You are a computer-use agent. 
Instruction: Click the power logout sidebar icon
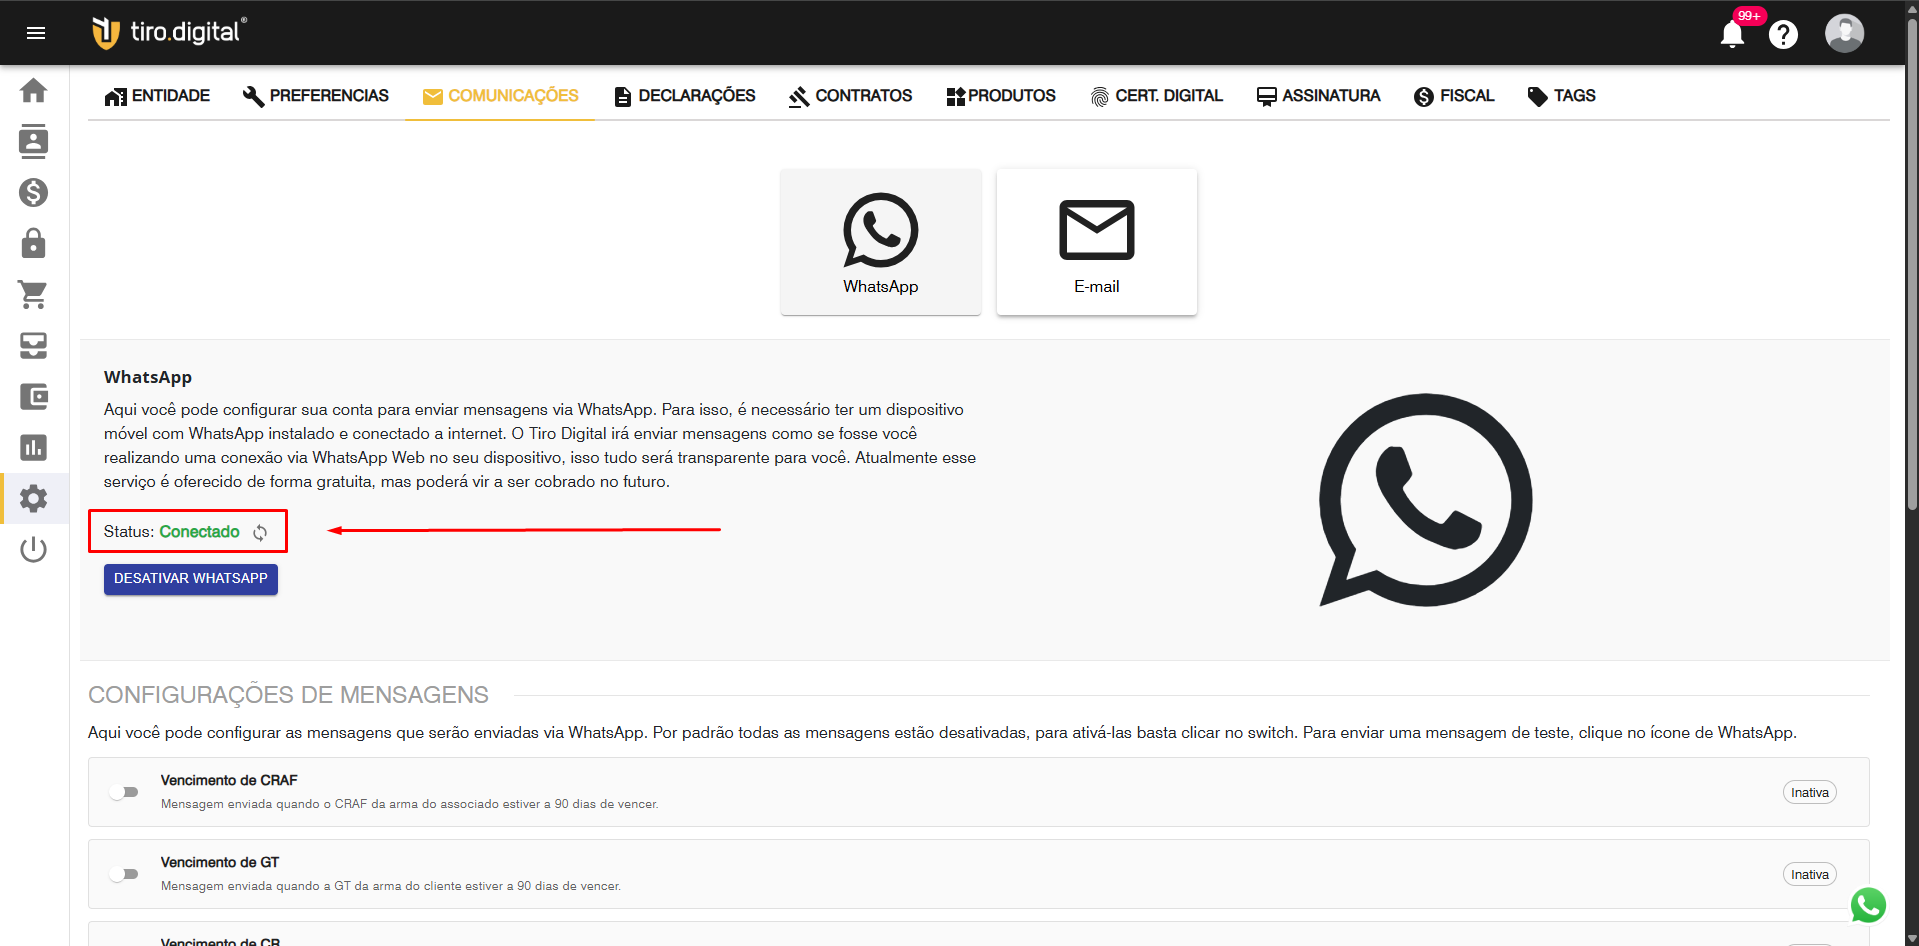(x=34, y=549)
